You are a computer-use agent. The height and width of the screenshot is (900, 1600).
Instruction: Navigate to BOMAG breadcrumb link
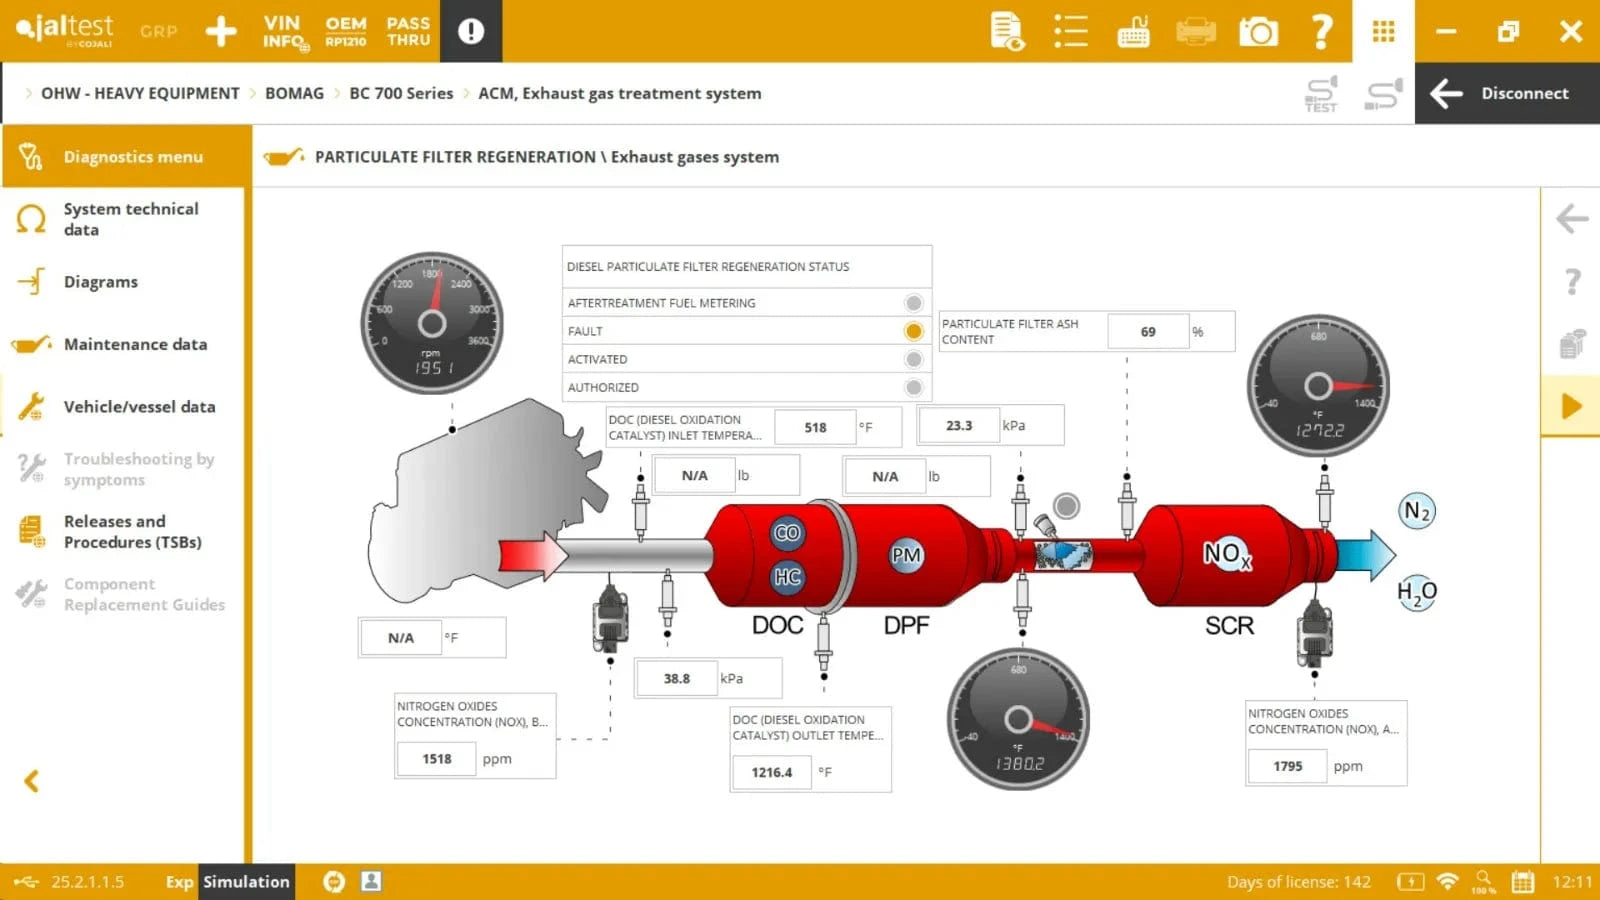(x=294, y=93)
